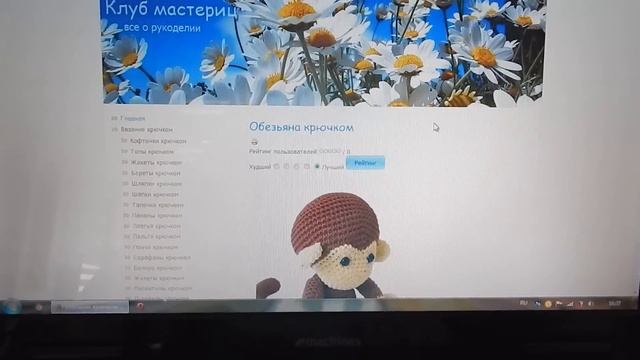Click the printer icon below the title
Screen dimensions: 640x360
tap(254, 142)
